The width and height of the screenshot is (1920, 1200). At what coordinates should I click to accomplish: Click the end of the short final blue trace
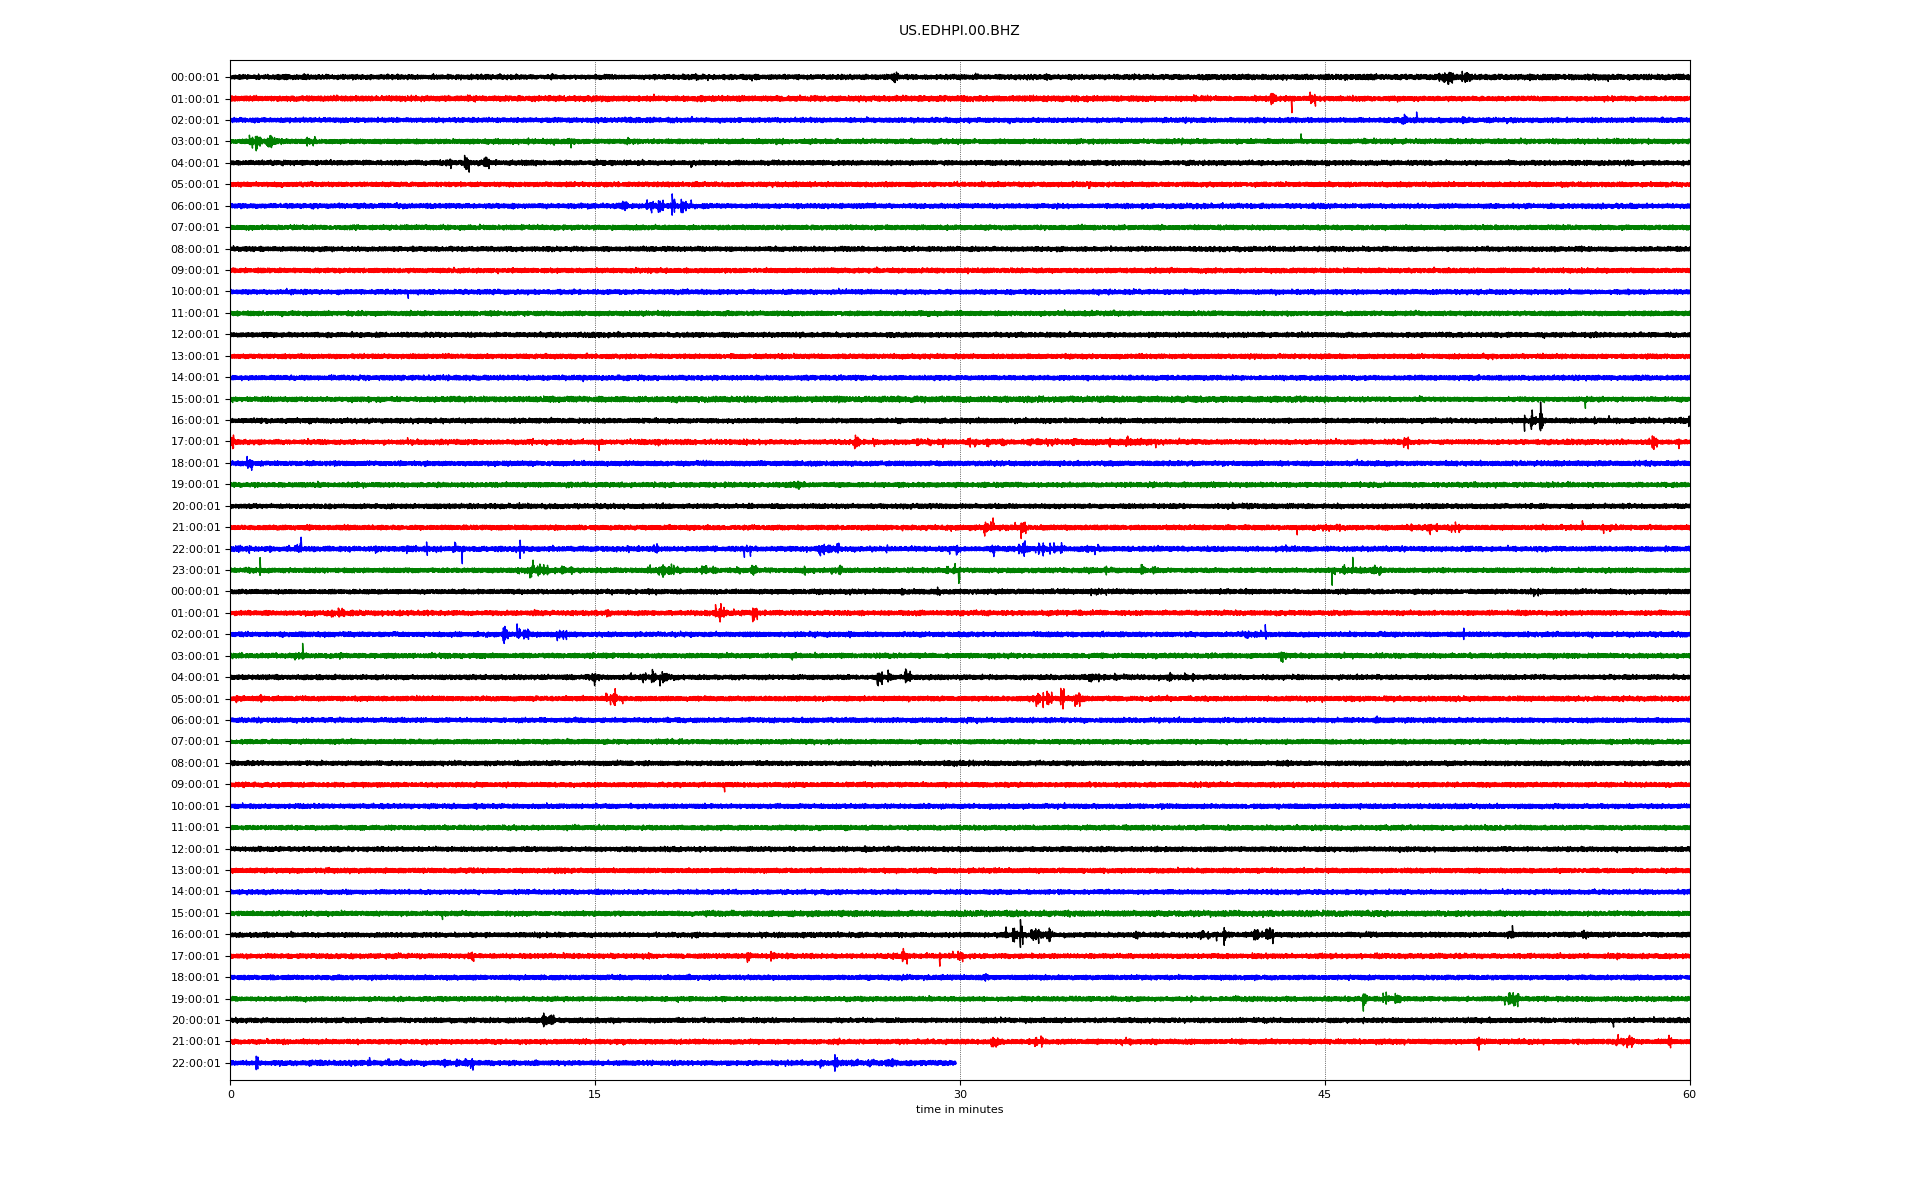(x=955, y=1063)
